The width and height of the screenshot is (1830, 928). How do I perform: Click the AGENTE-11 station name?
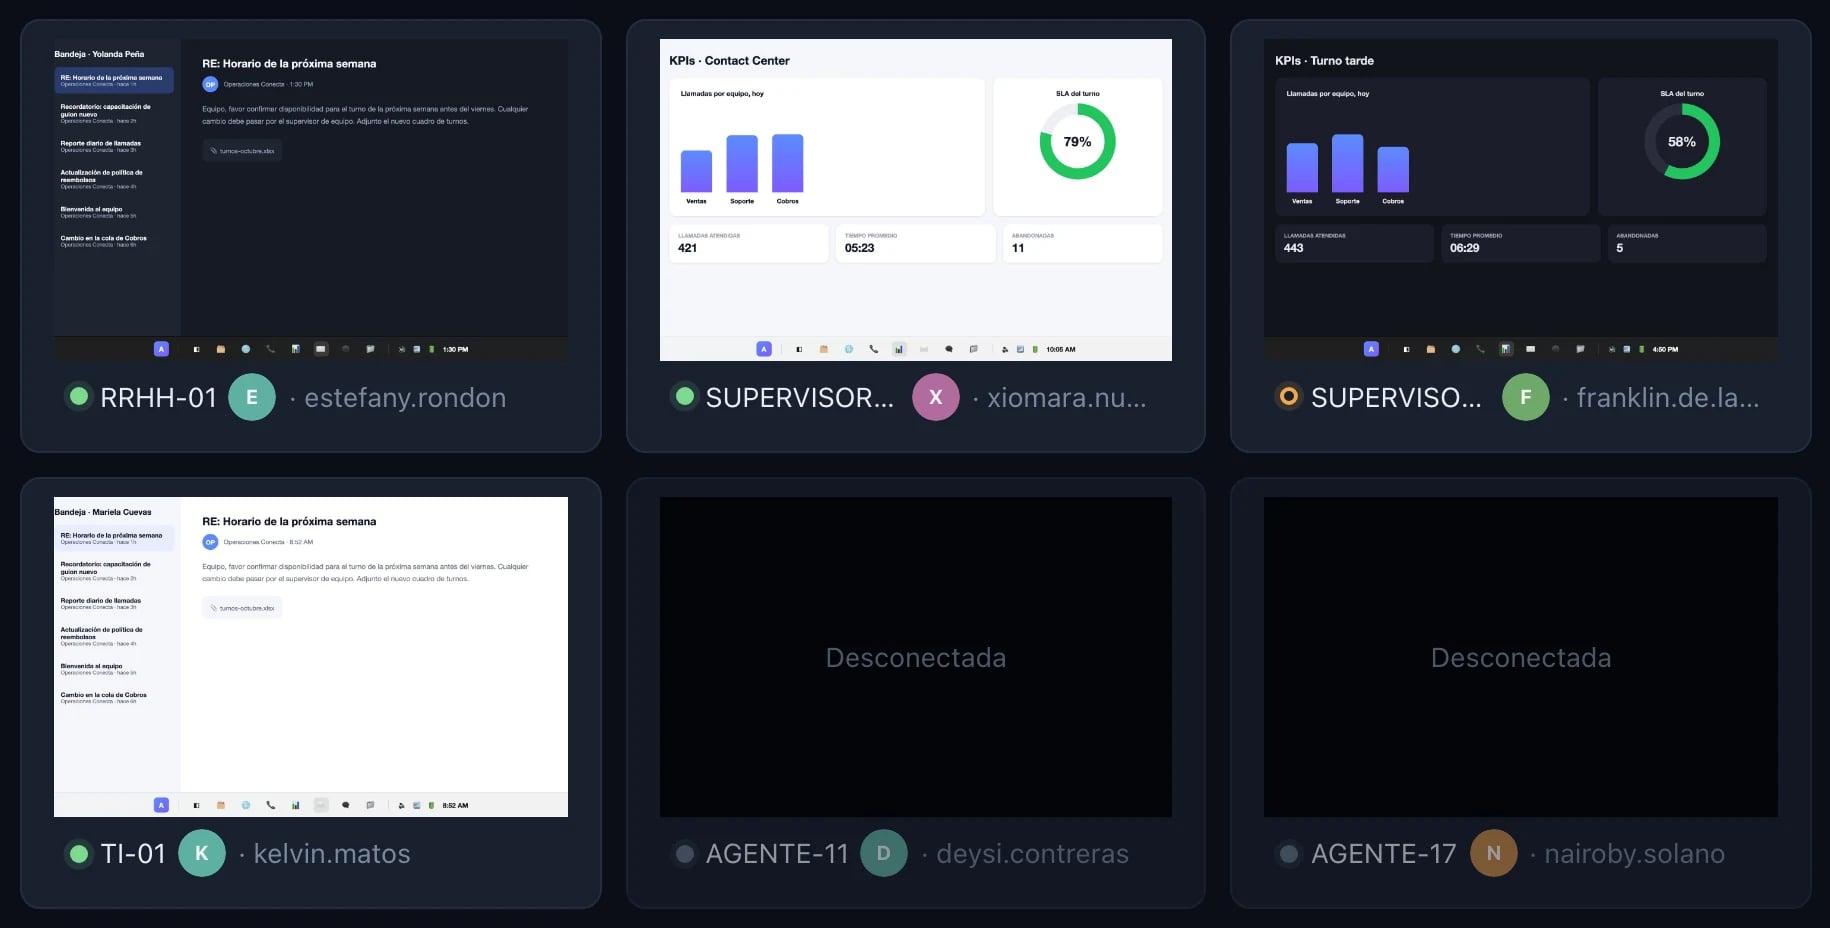pyautogui.click(x=777, y=854)
